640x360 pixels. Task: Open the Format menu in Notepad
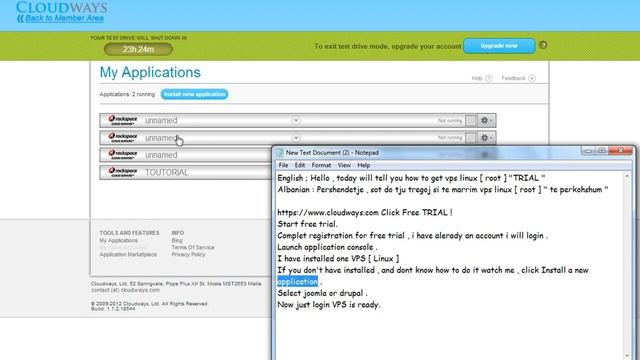point(321,165)
